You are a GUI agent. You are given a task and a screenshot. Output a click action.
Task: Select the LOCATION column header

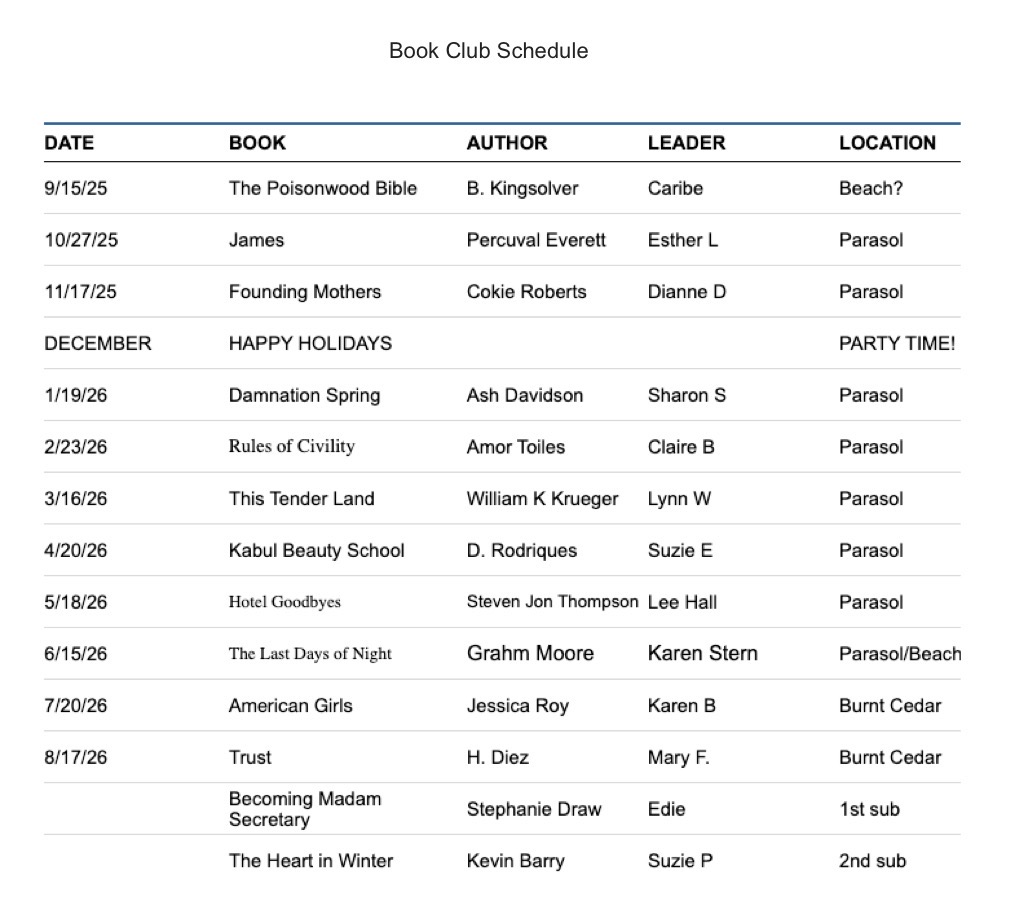(x=887, y=143)
